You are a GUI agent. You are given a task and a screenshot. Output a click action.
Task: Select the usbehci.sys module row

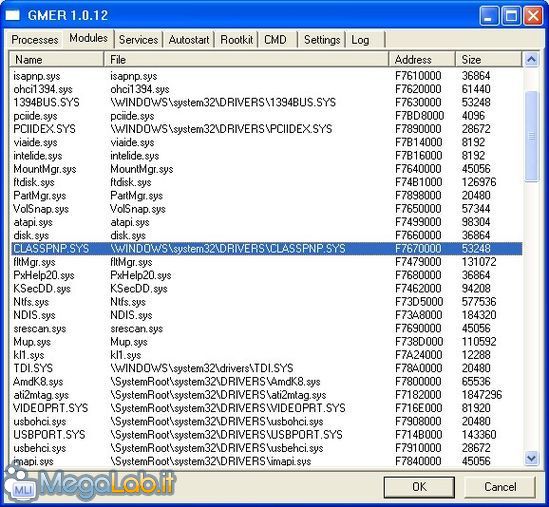(x=267, y=448)
